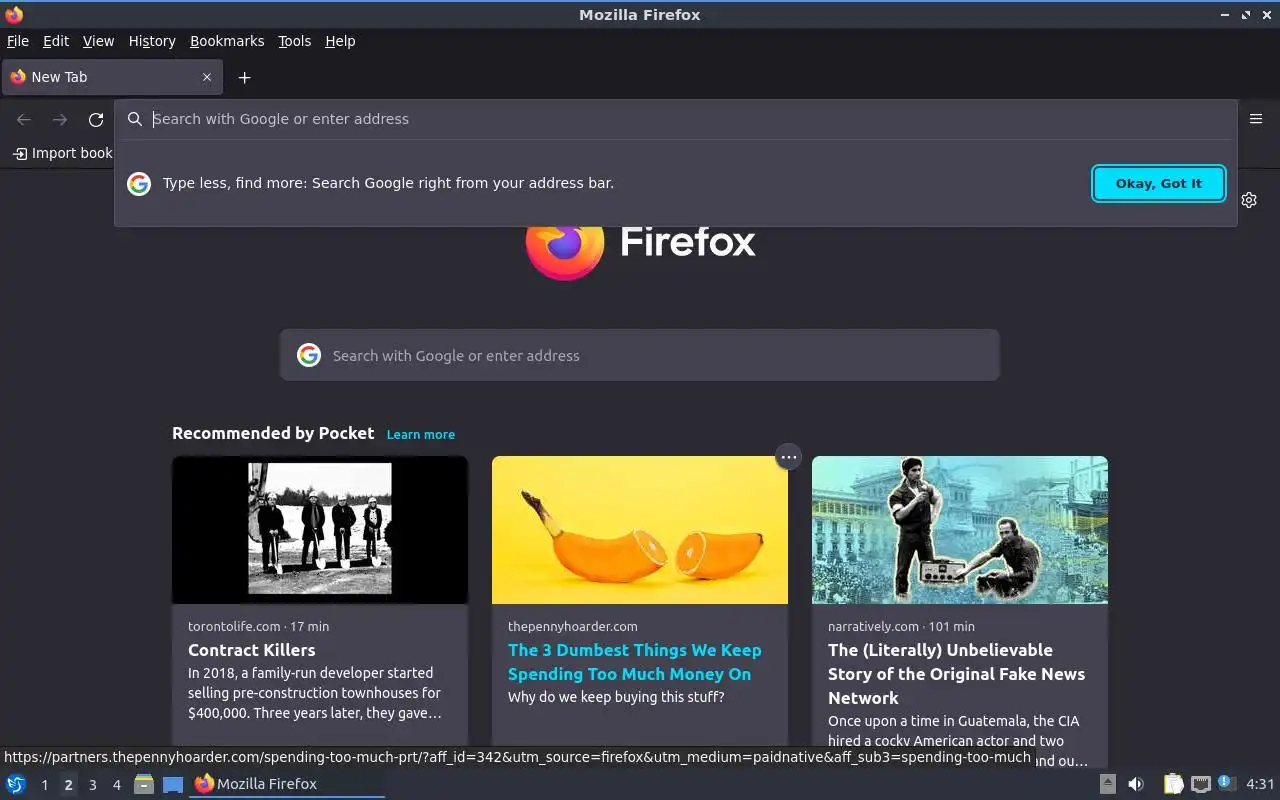Open a new tab with plus button

coord(244,77)
